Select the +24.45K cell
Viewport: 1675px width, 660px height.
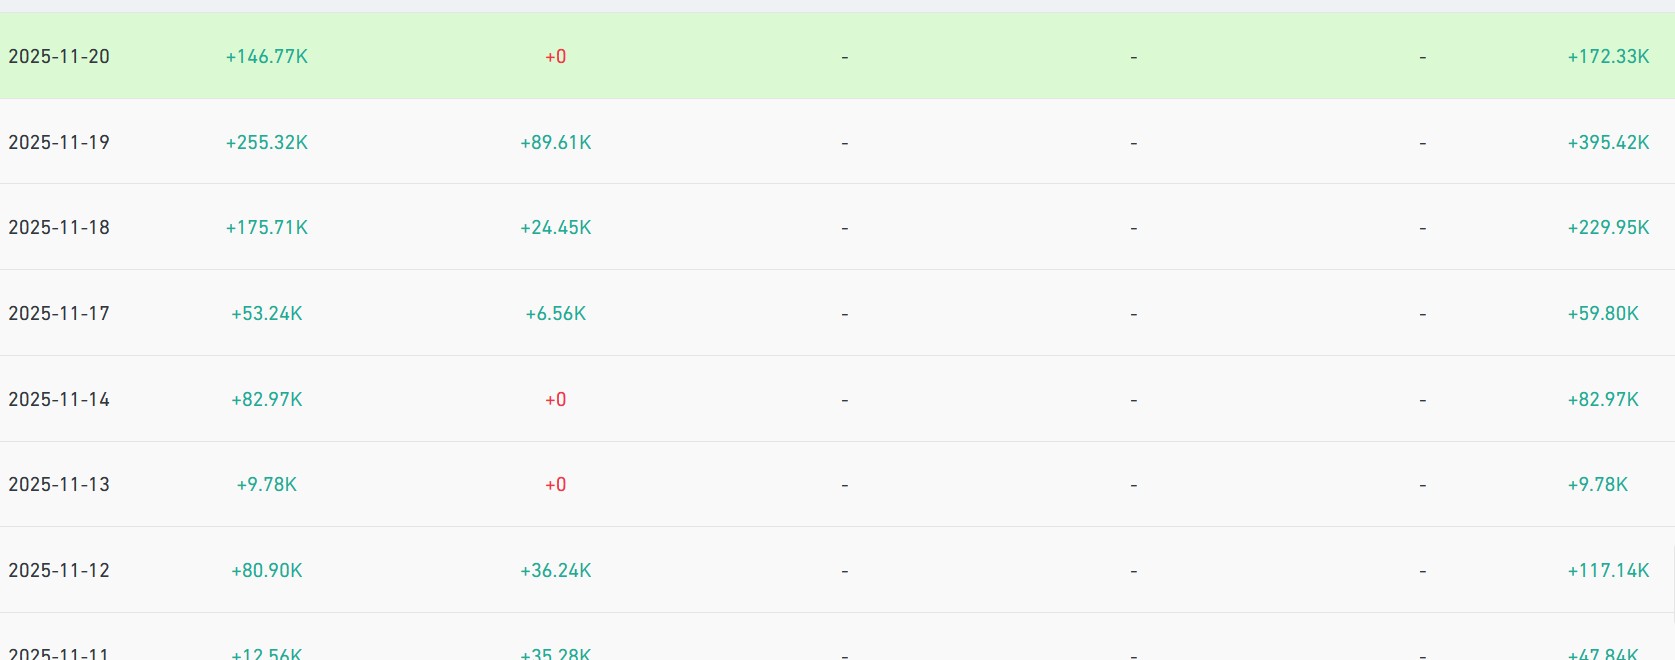coord(556,228)
